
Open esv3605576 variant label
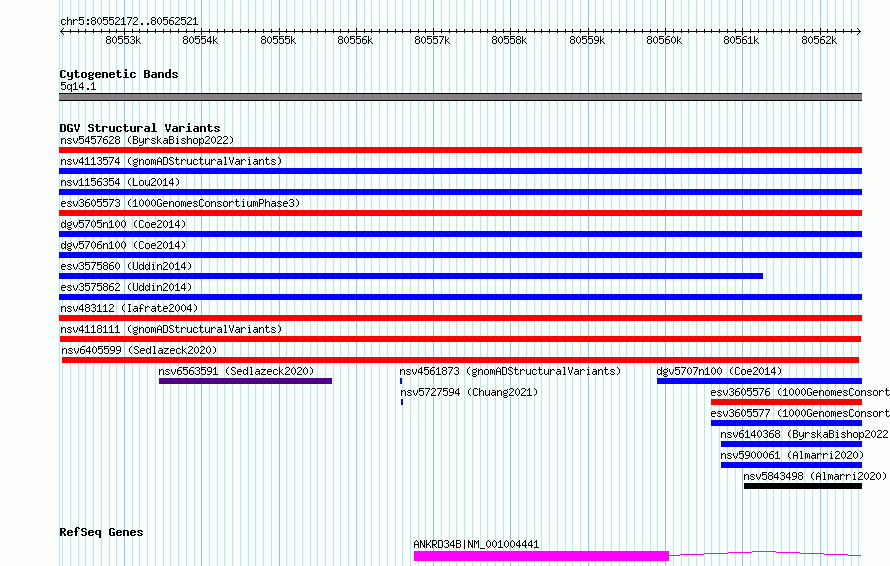coord(800,392)
